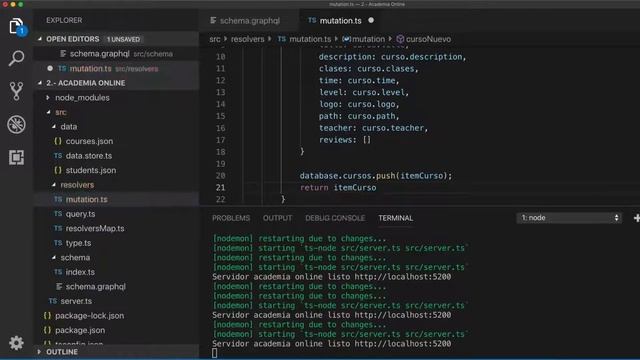
Task: Click 'resolvers' in the breadcrumb path
Action: (247, 39)
